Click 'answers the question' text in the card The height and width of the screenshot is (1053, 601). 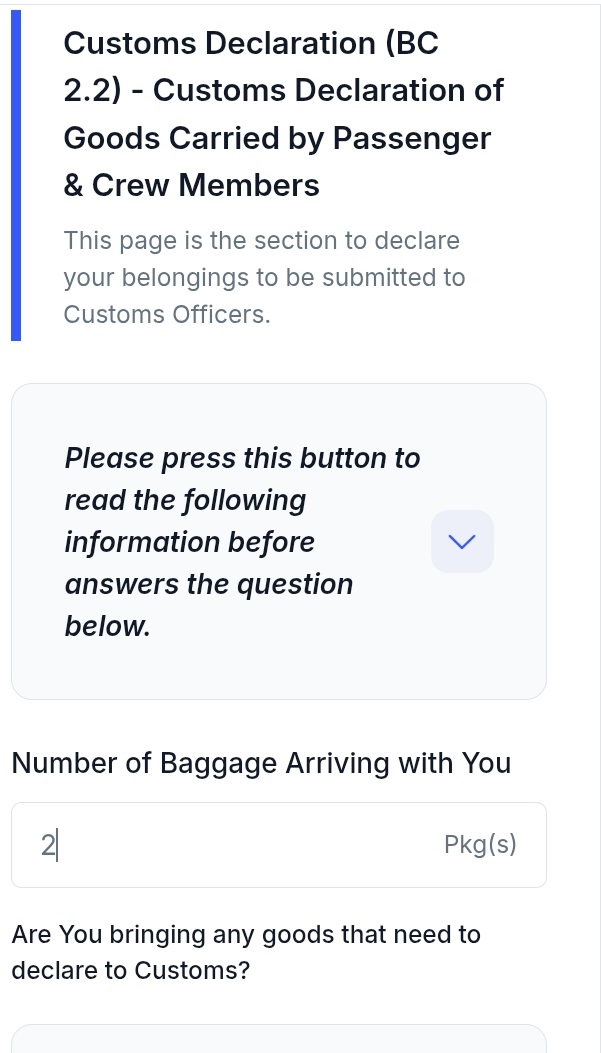click(x=208, y=584)
